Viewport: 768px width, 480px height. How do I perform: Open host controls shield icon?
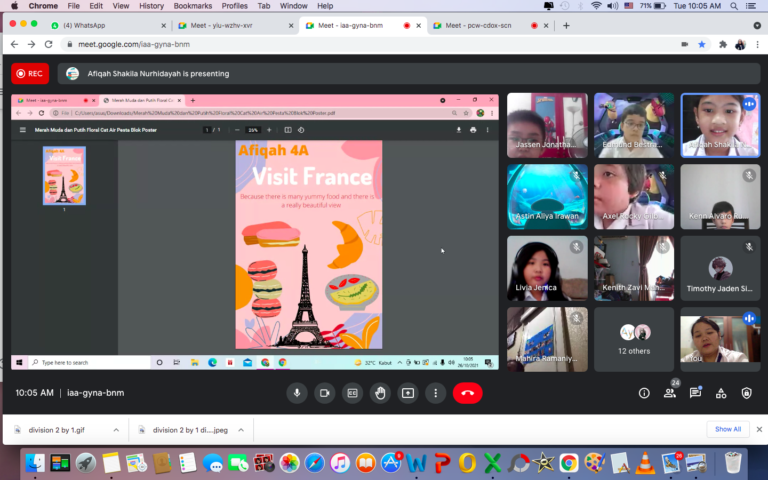746,393
